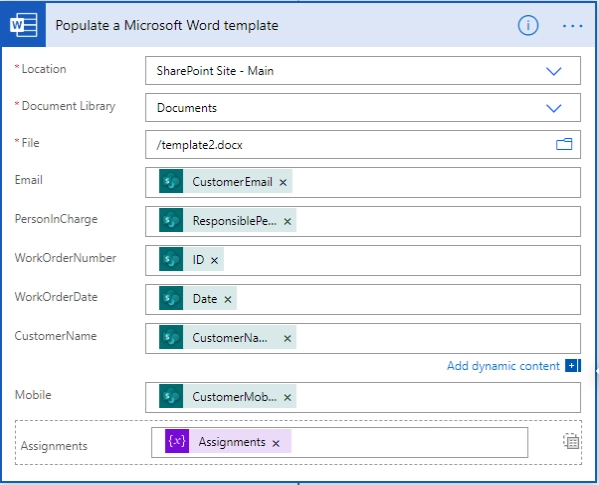Switch Assignments to array input mode icon

point(571,441)
